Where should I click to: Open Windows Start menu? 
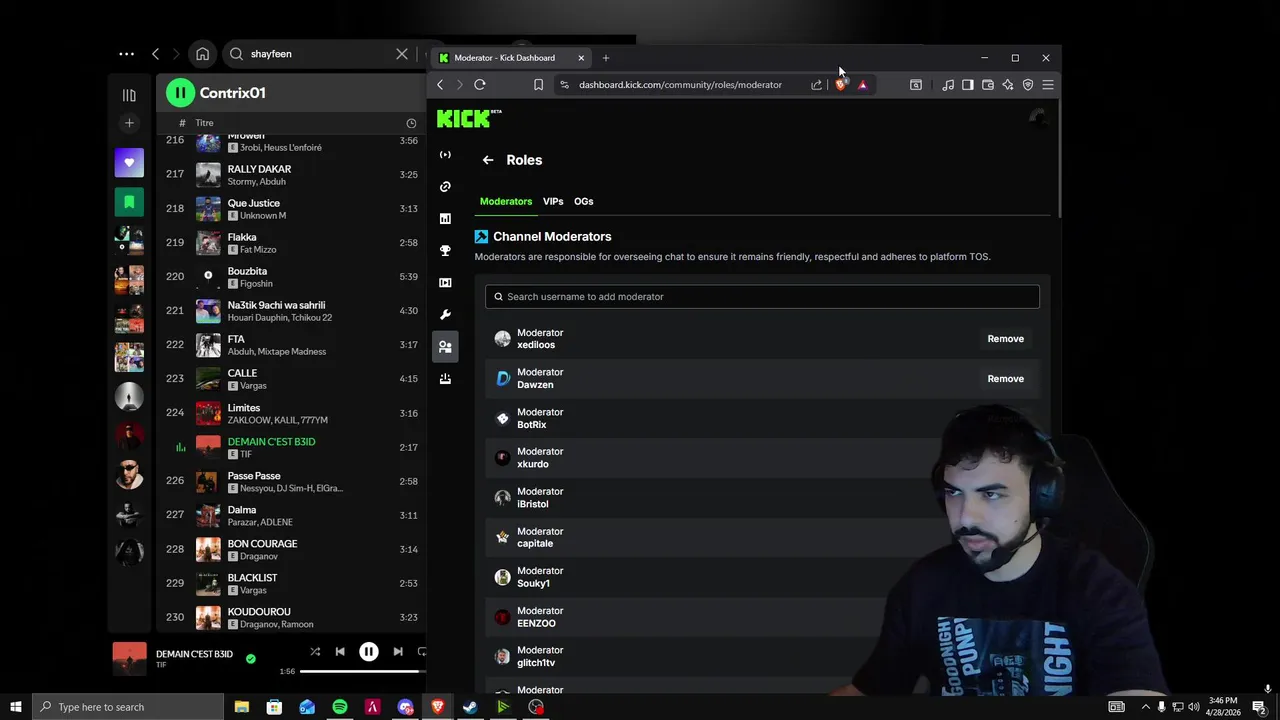click(x=15, y=707)
